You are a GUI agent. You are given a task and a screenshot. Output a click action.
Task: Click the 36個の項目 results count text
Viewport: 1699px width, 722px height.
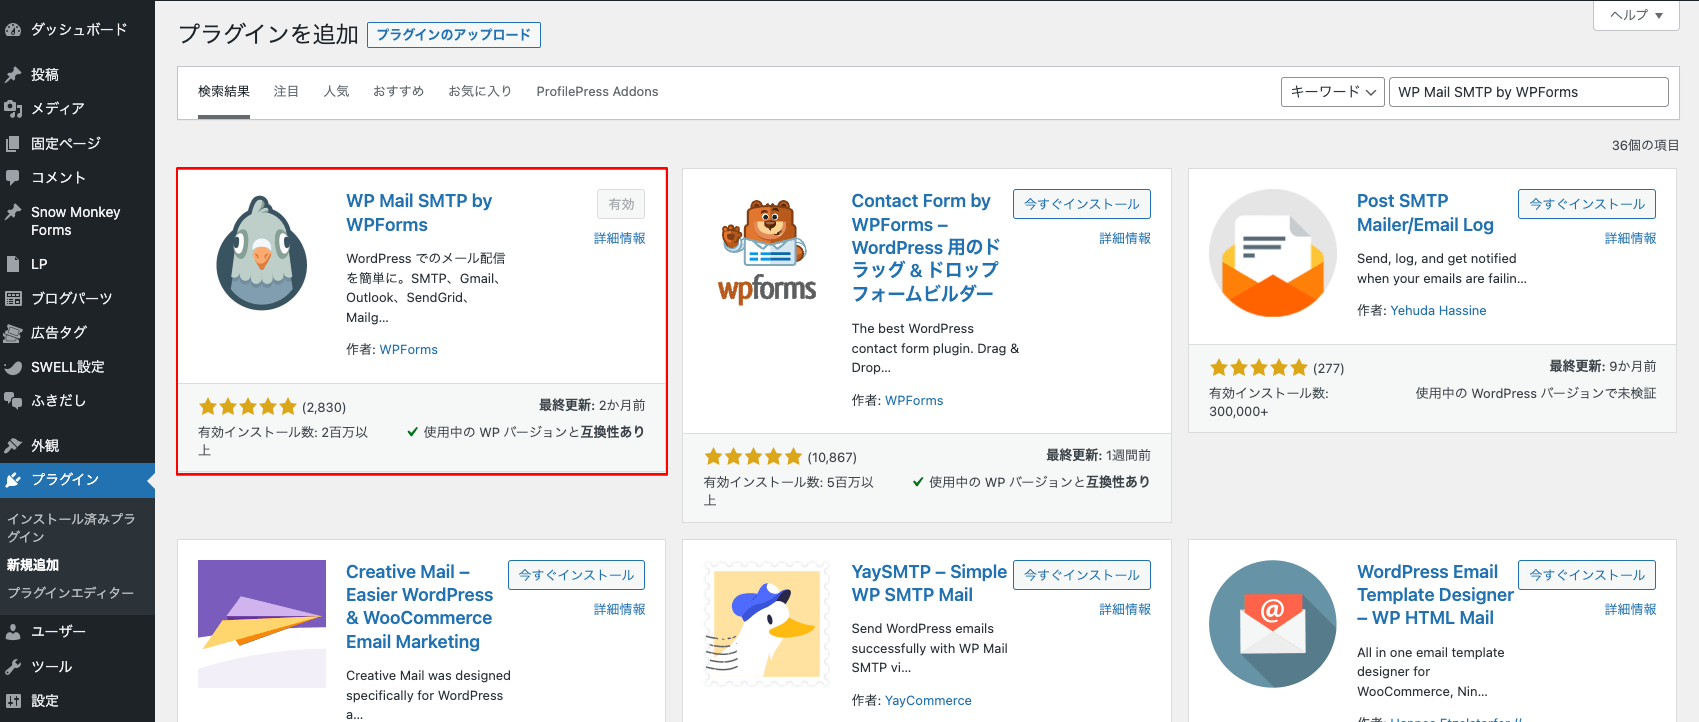[1645, 146]
